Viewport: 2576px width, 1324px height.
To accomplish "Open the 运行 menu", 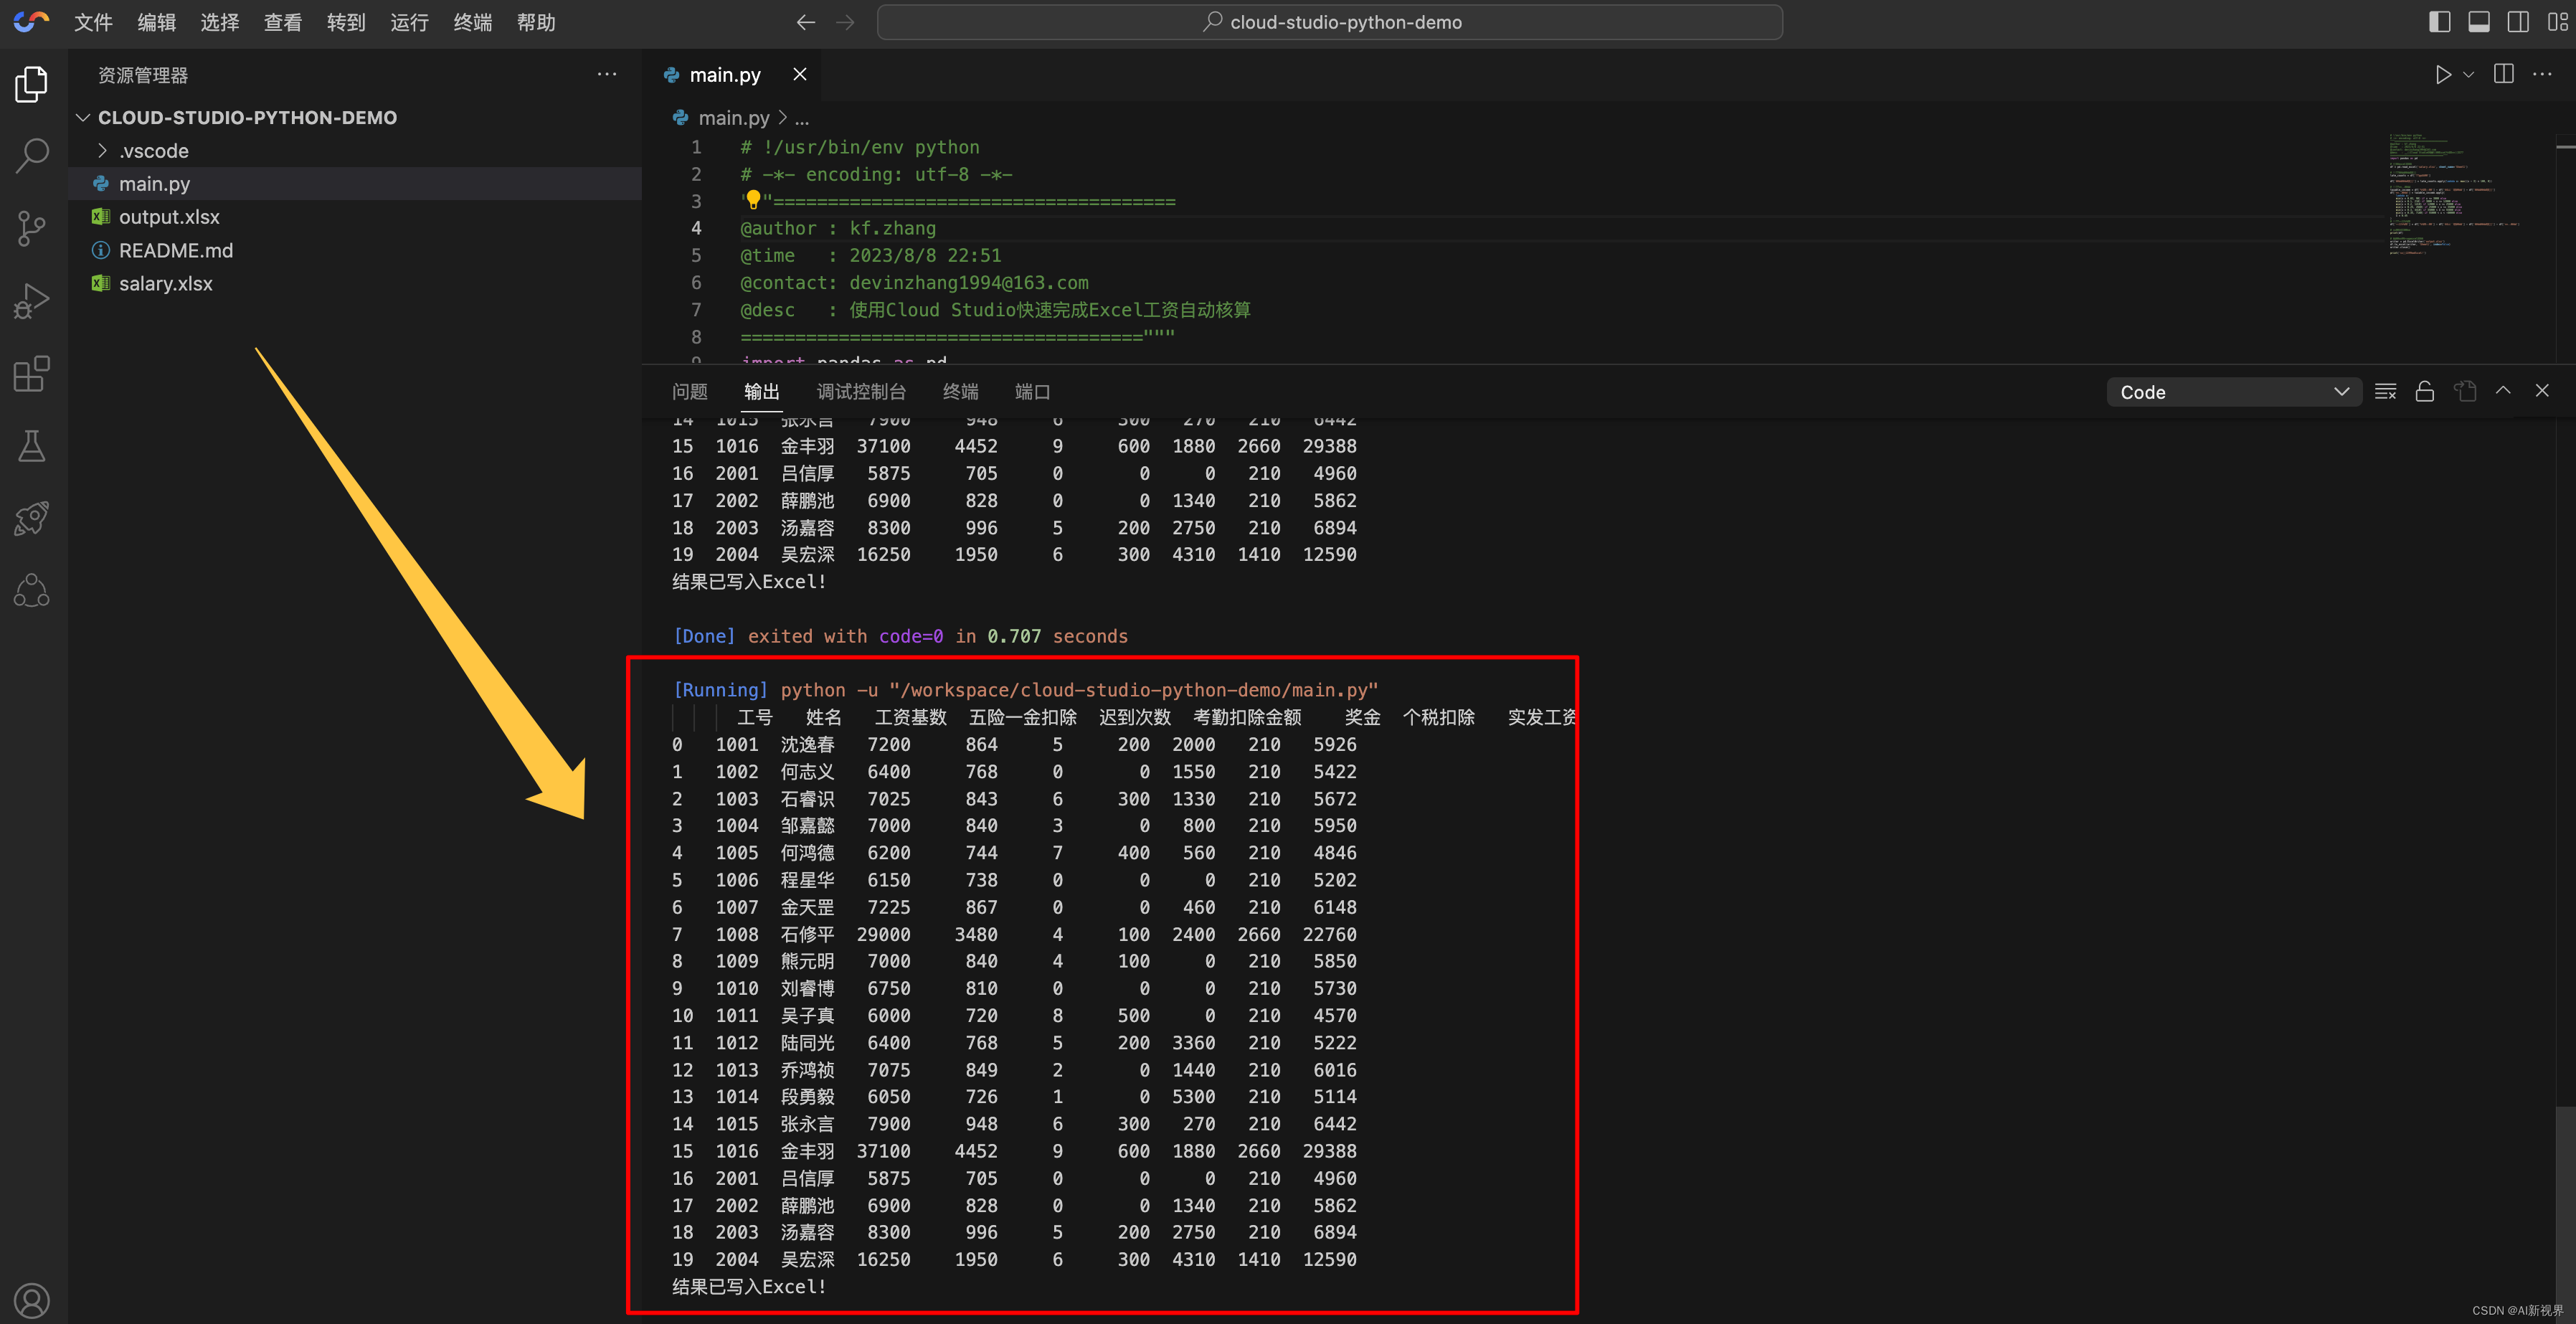I will pyautogui.click(x=409, y=22).
